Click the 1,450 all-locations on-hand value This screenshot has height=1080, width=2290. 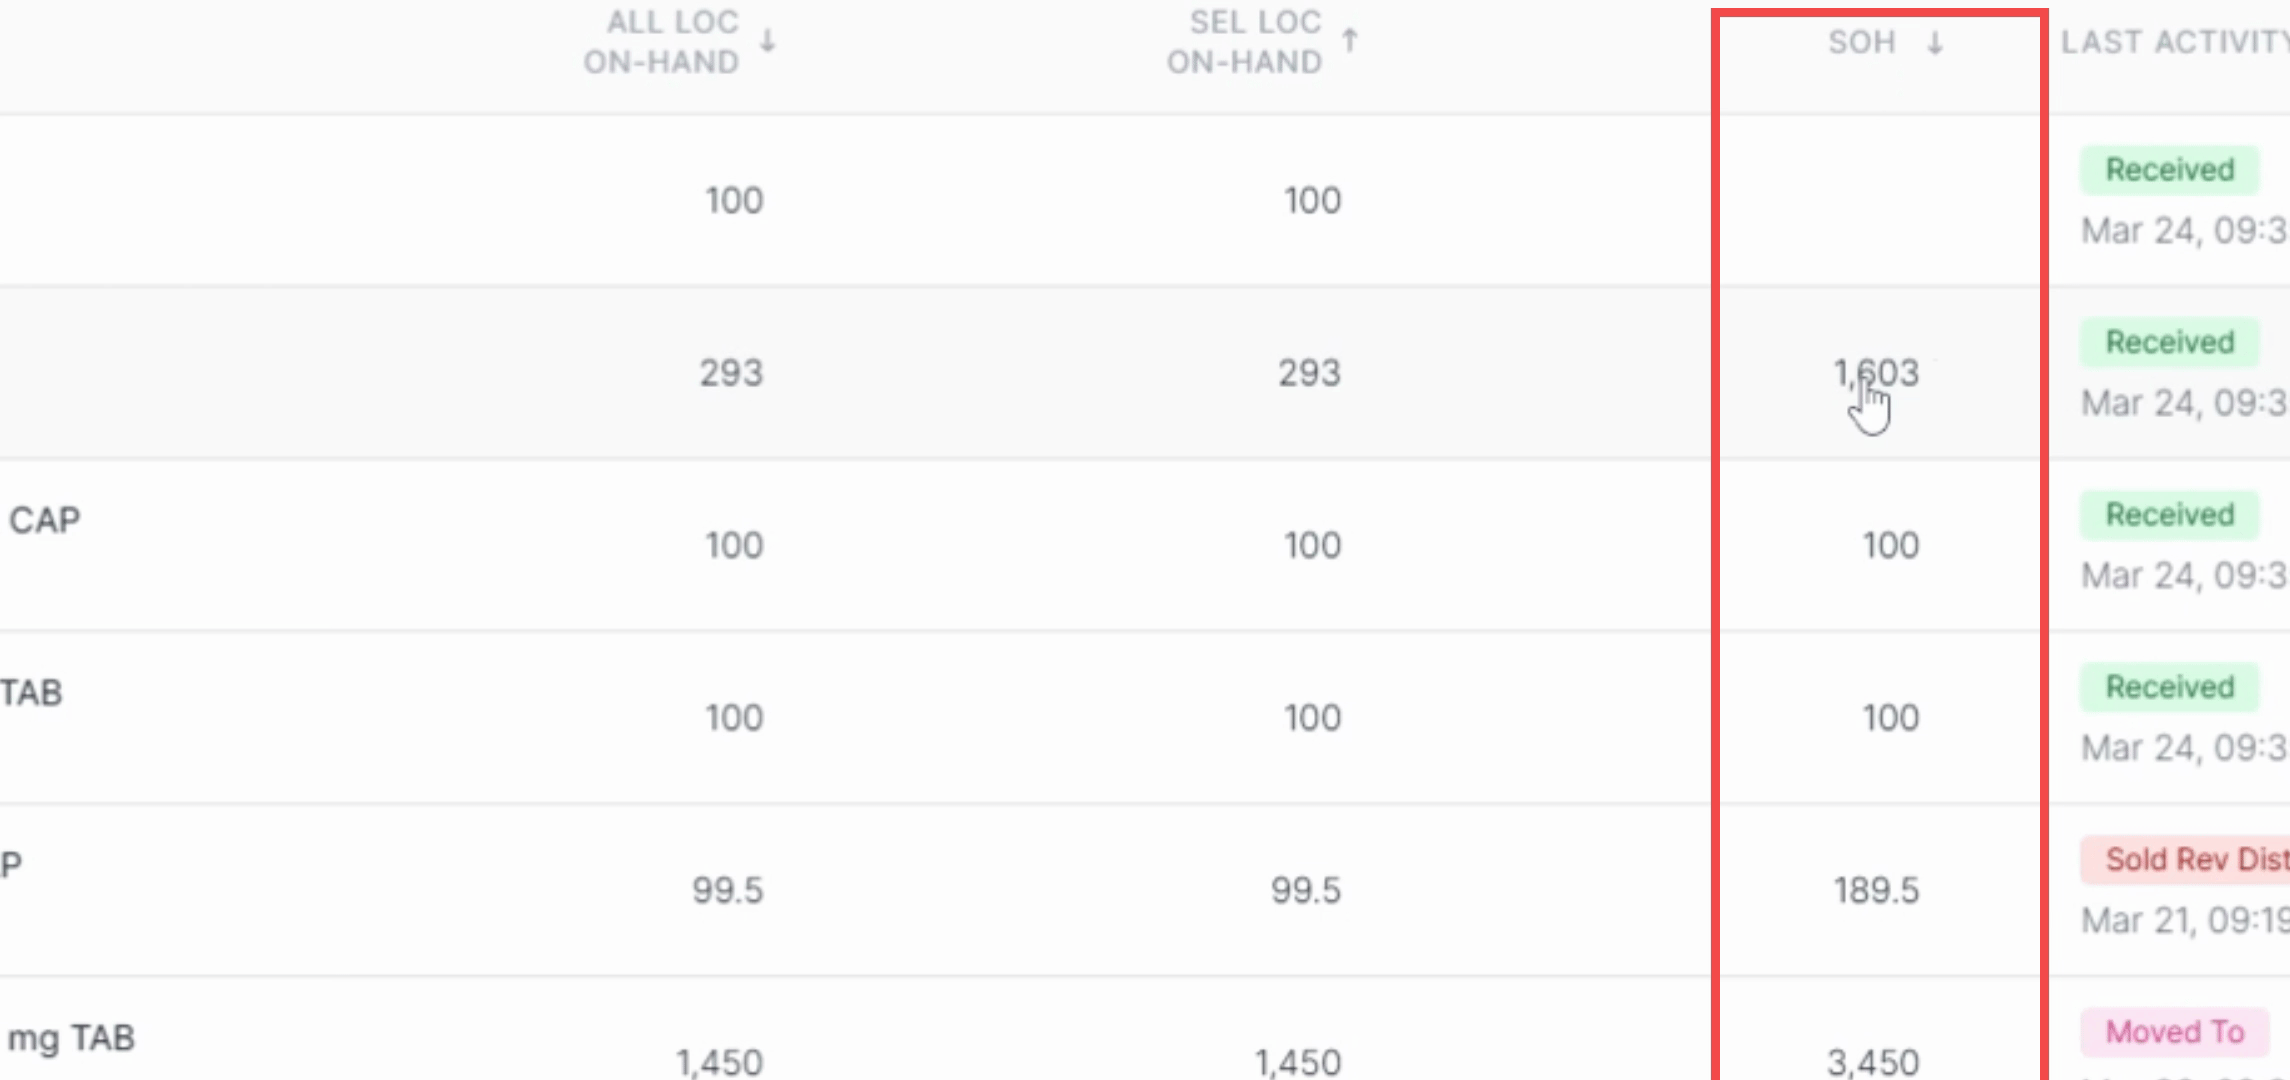pos(719,1062)
